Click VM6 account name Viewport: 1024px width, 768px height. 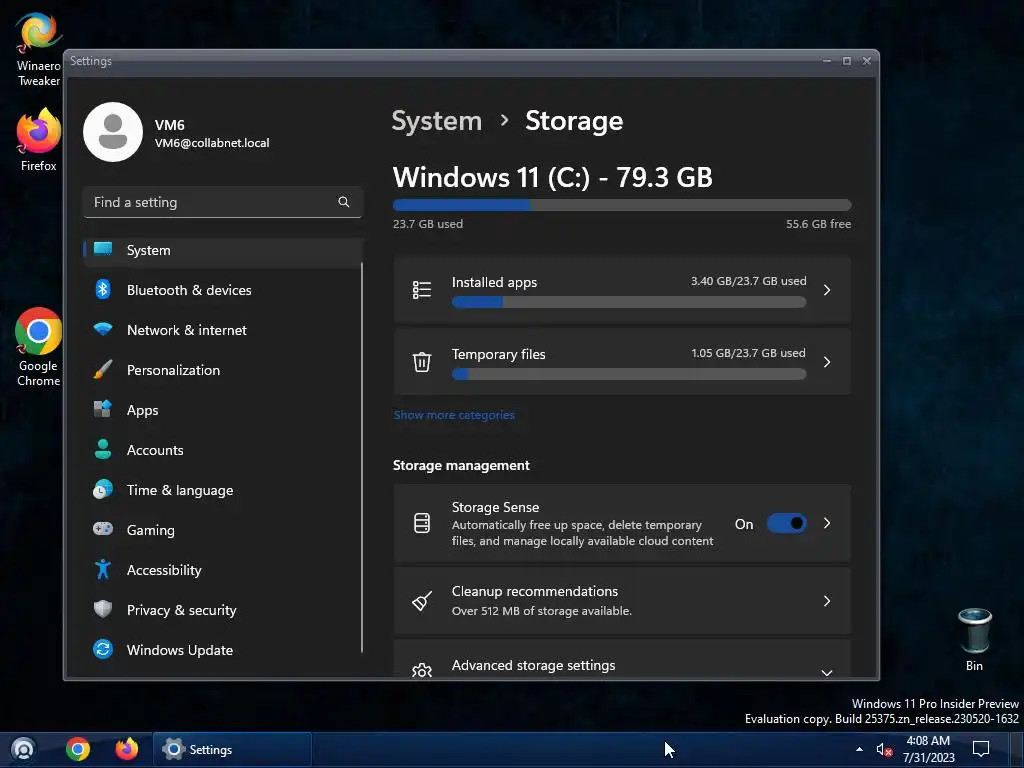170,125
